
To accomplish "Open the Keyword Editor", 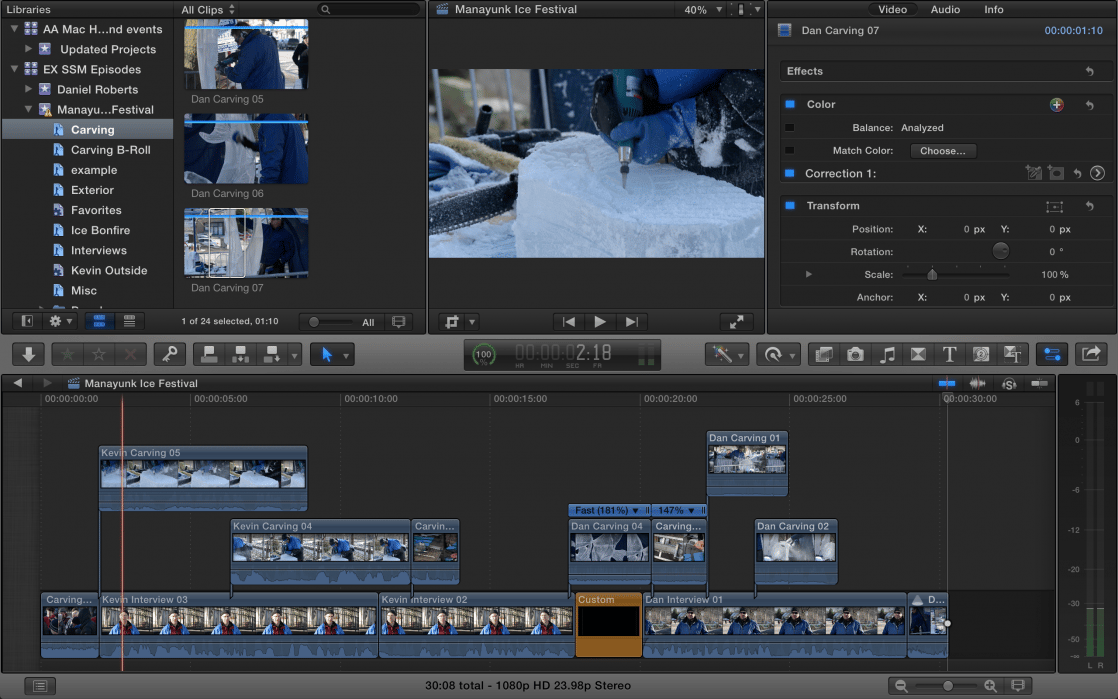I will pyautogui.click(x=170, y=354).
